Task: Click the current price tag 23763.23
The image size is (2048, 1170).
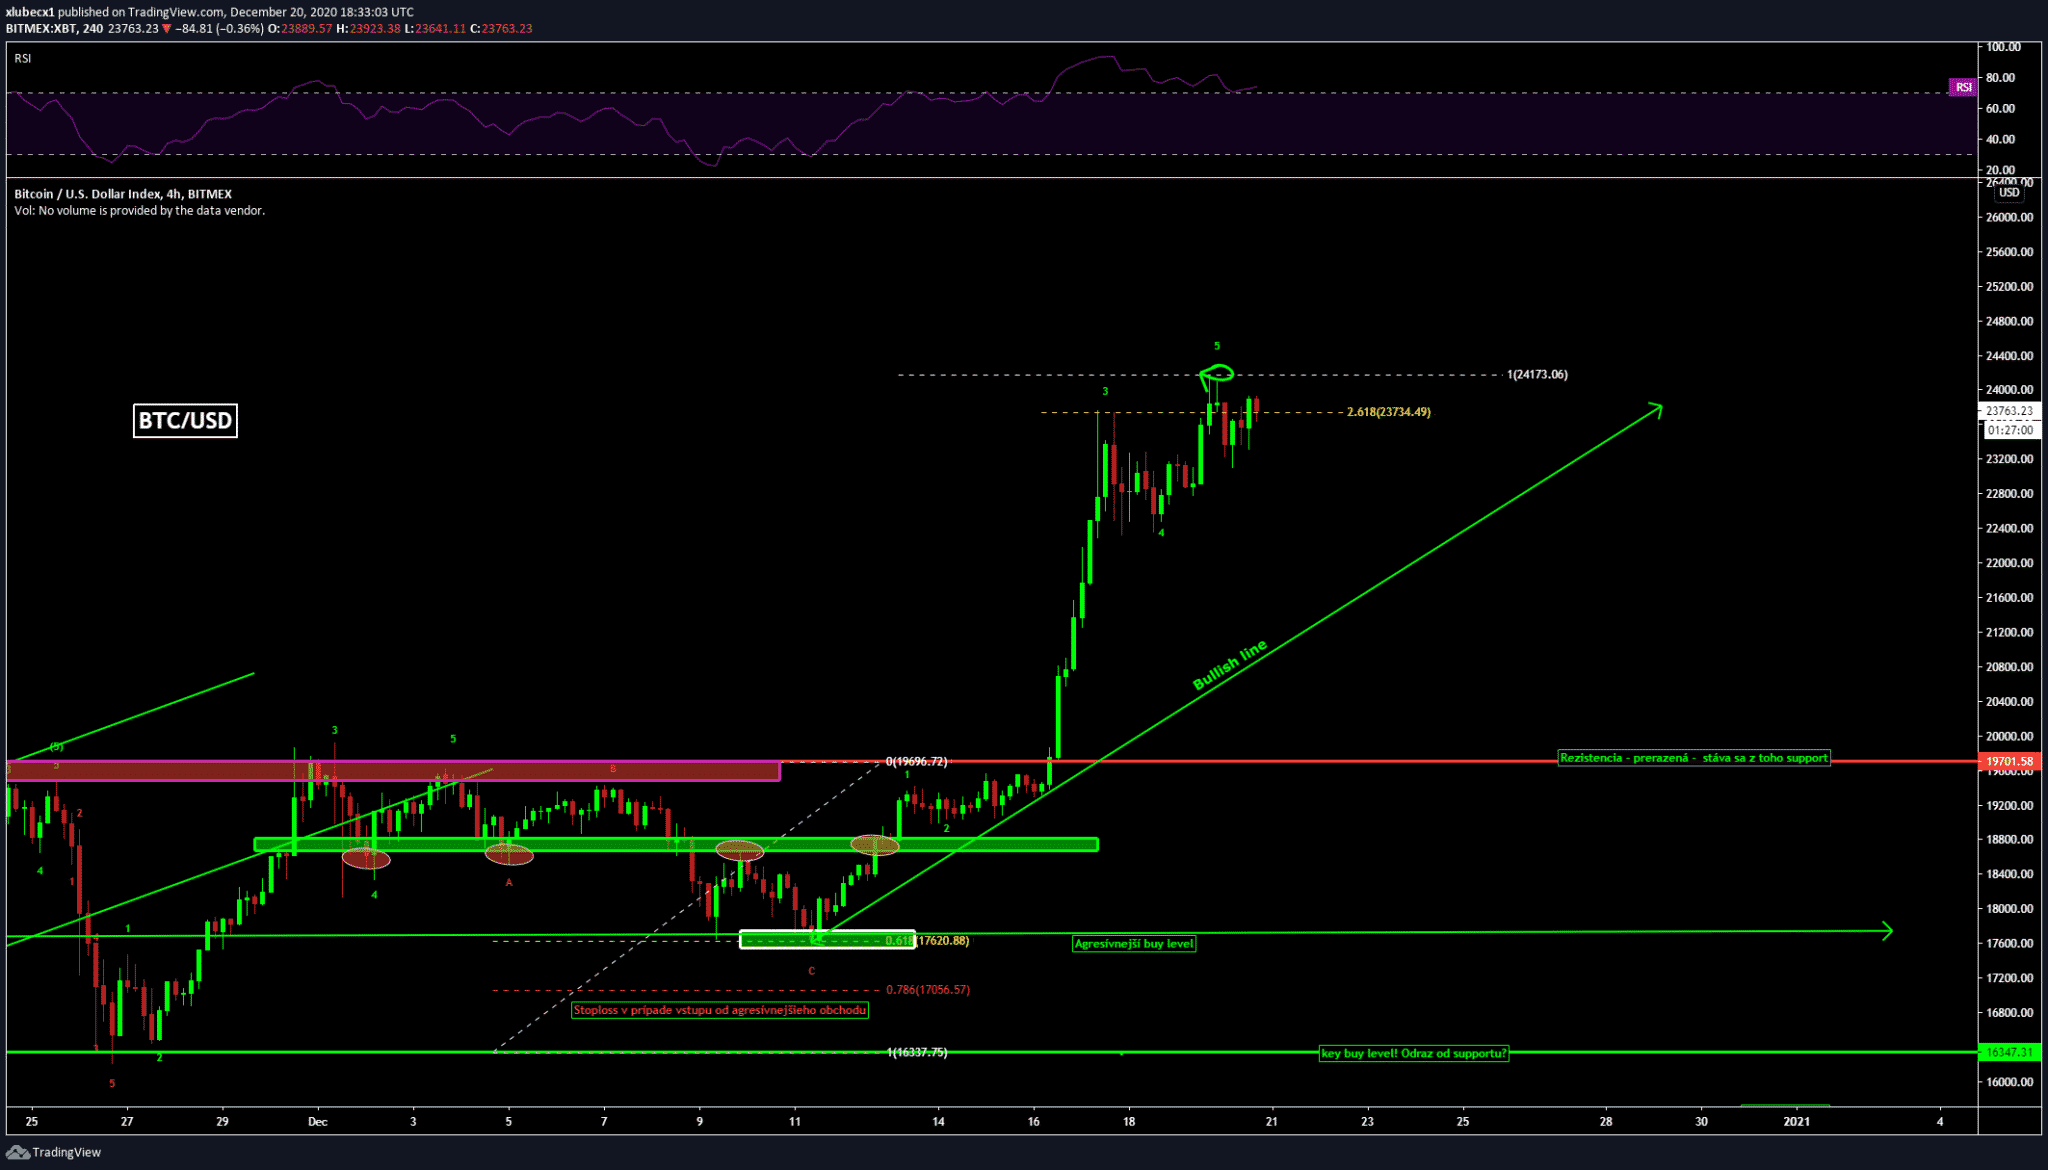Action: coord(2008,410)
